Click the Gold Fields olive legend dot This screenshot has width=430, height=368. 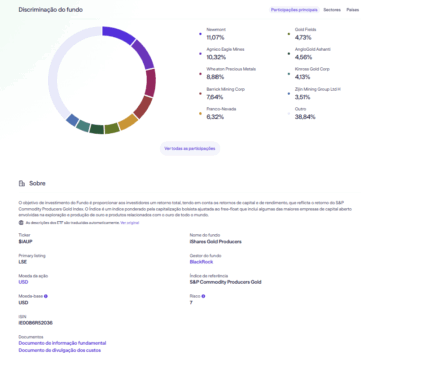(x=289, y=34)
